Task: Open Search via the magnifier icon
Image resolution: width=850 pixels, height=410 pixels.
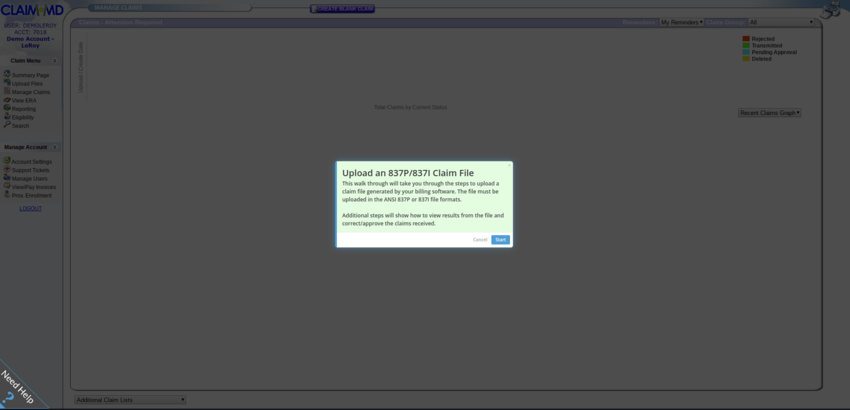Action: (7, 125)
